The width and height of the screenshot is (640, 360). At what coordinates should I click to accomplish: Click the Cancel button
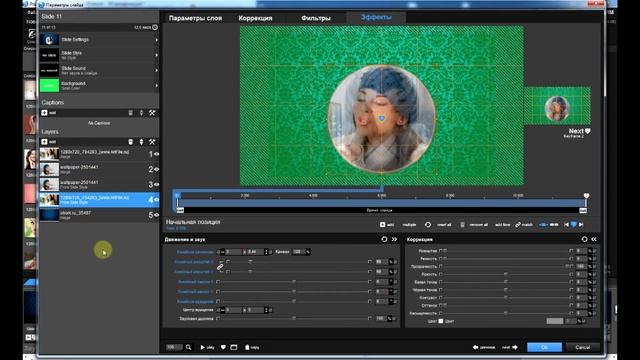click(x=582, y=347)
